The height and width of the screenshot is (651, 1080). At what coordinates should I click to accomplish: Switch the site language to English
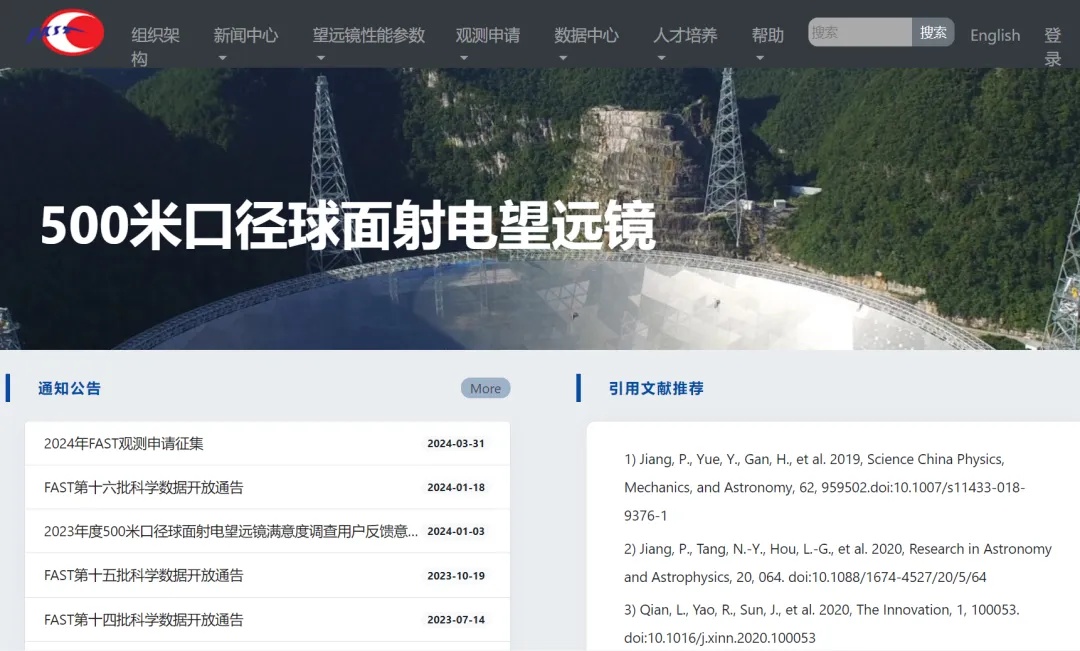pyautogui.click(x=995, y=34)
